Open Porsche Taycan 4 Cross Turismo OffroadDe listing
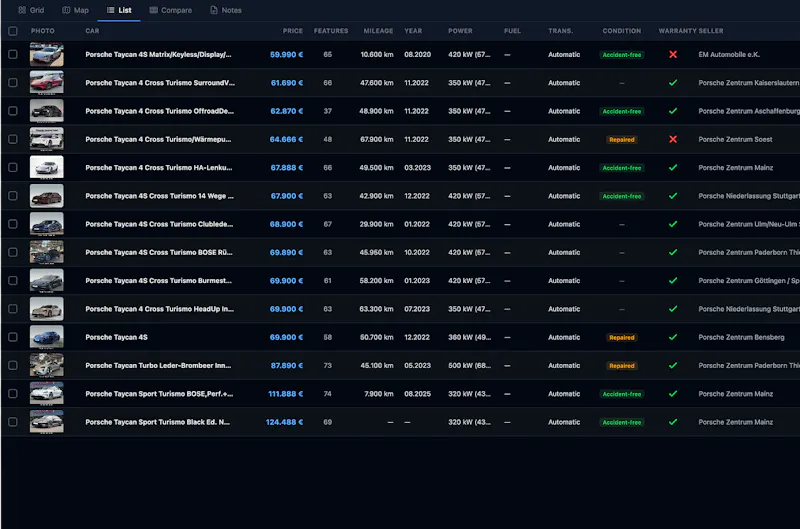Screen dimensions: 800x529 click(160, 111)
